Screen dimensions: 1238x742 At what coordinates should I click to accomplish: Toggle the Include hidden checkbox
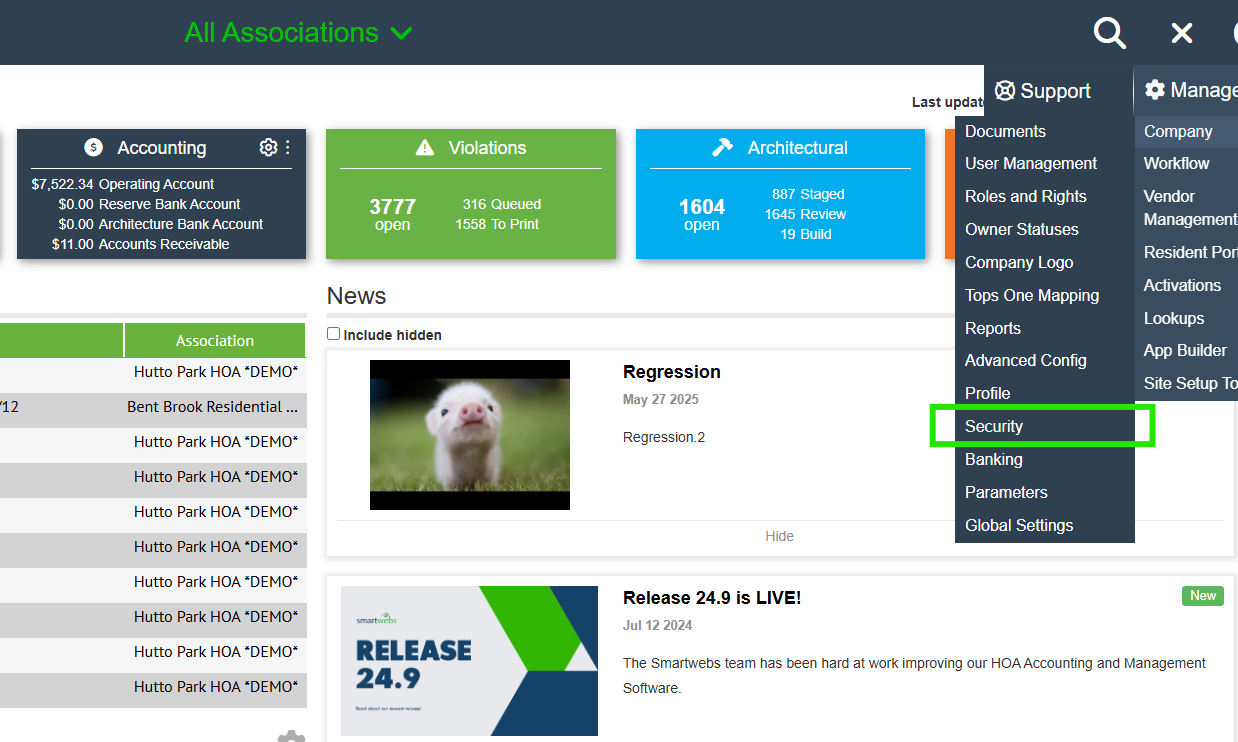334,334
